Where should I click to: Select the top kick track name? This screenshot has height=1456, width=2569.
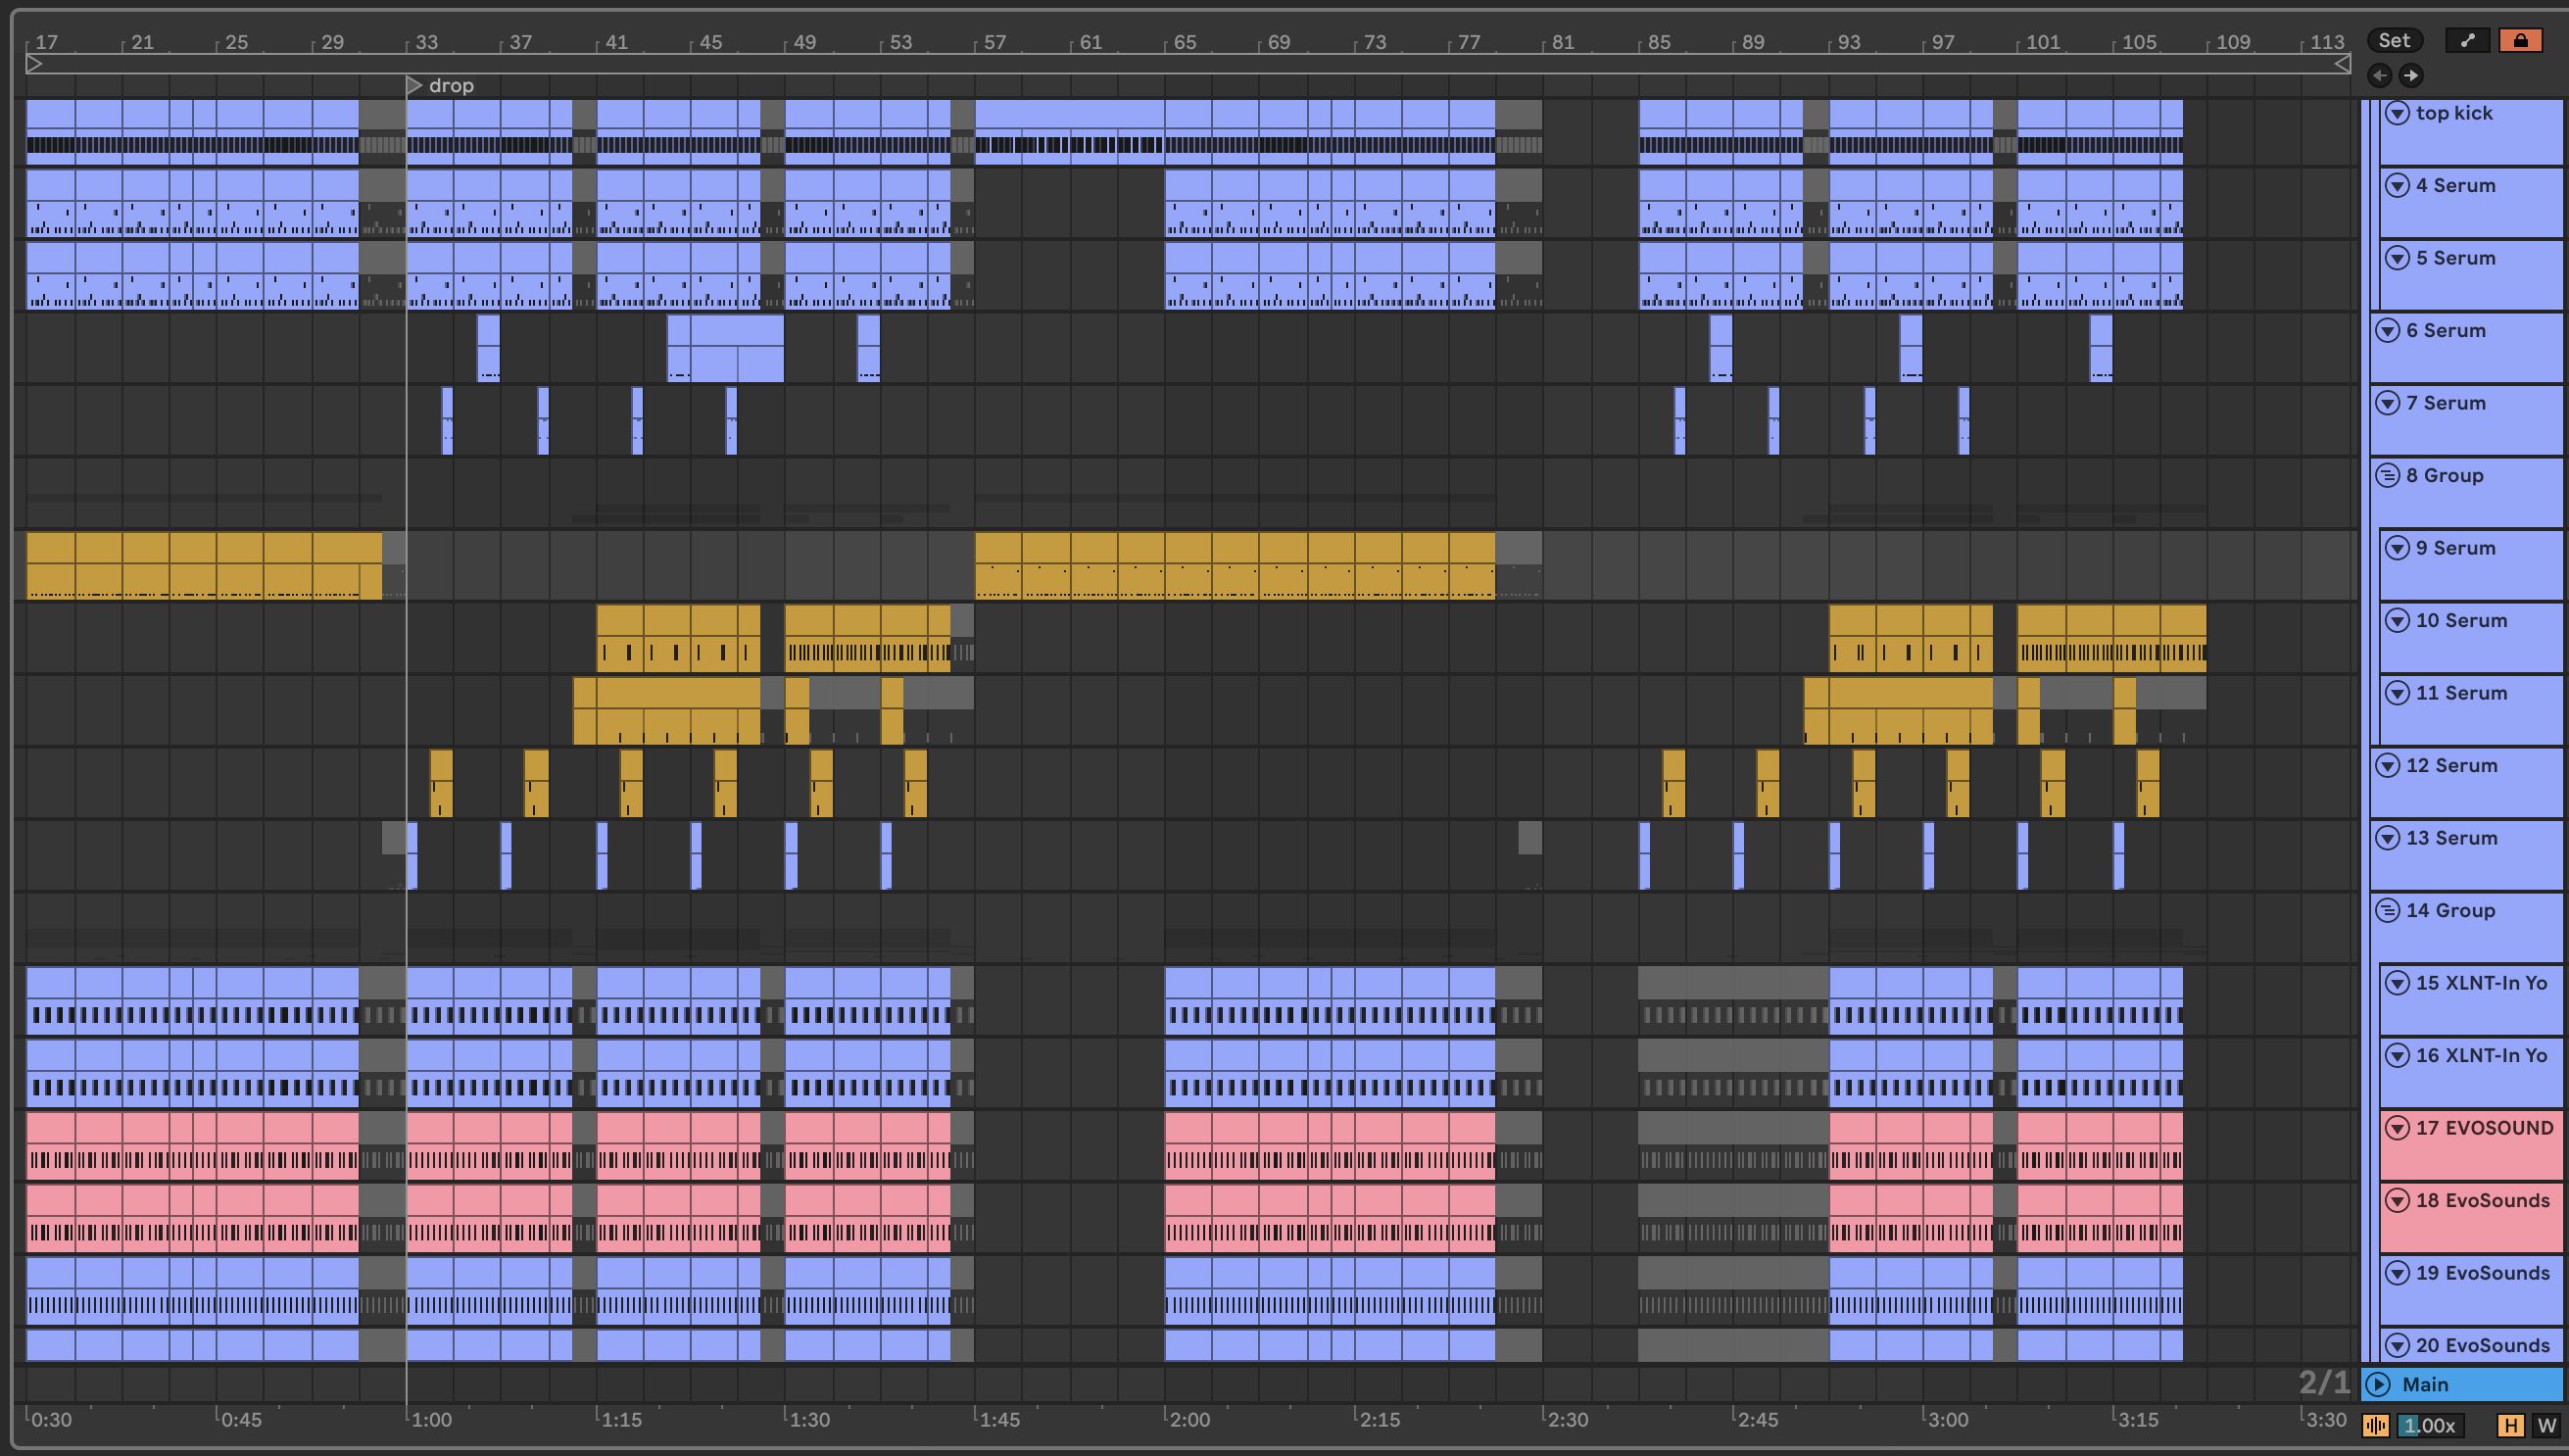(2454, 113)
